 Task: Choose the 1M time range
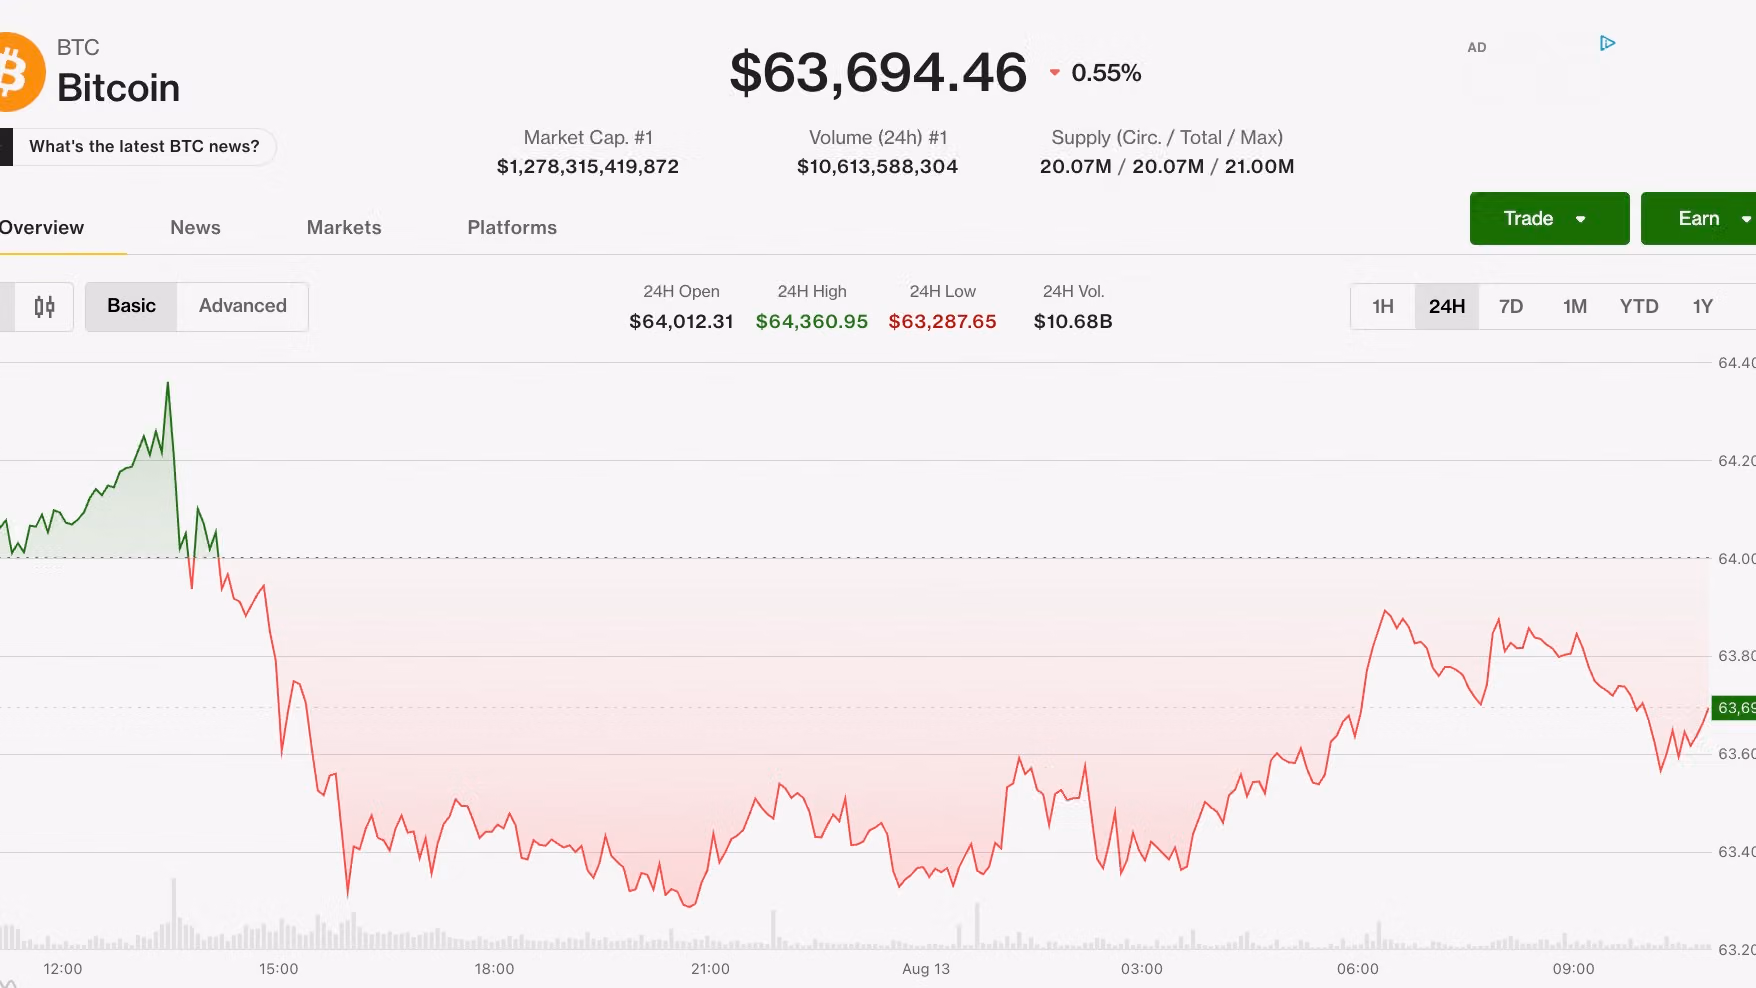click(x=1575, y=306)
